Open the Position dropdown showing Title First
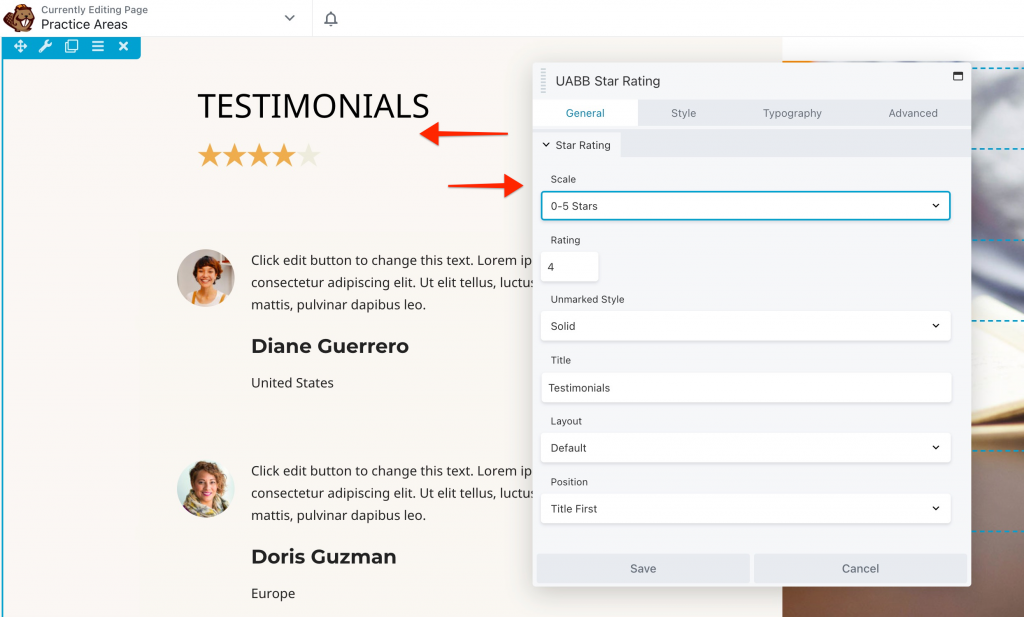This screenshot has width=1024, height=617. (x=746, y=507)
